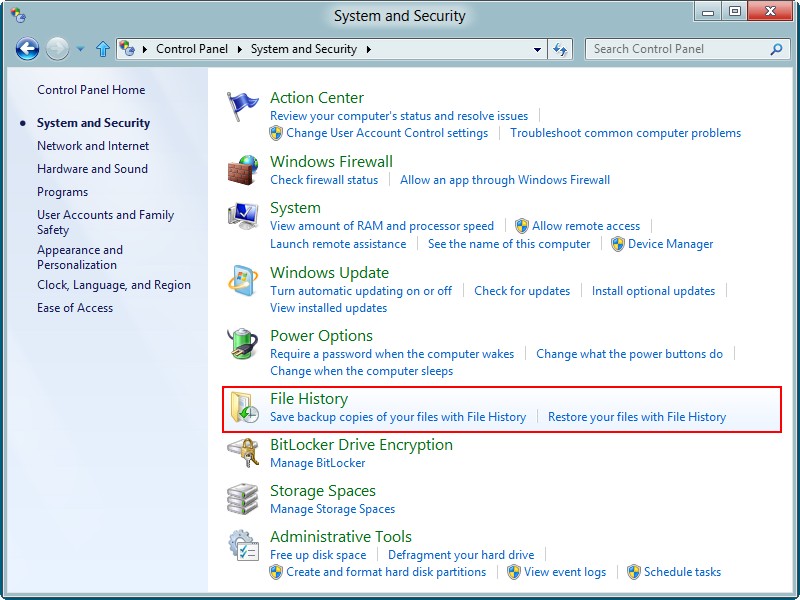
Task: Click the Windows Update icon
Action: coord(243,280)
